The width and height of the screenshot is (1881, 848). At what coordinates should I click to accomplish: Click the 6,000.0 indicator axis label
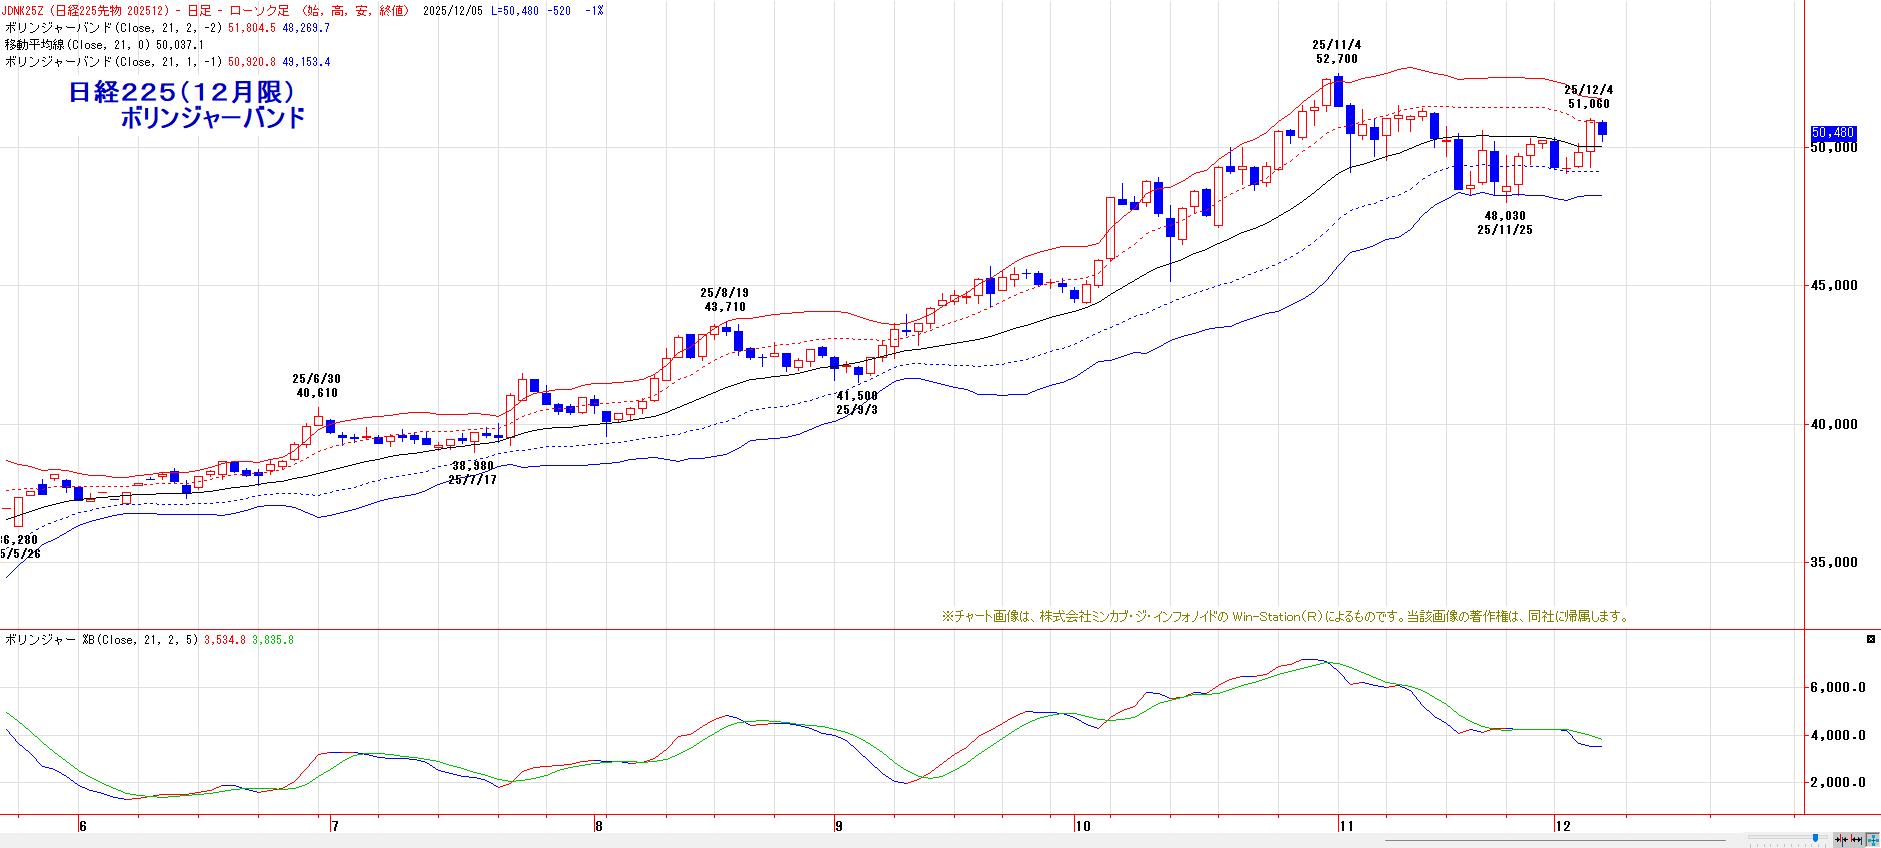[1838, 688]
